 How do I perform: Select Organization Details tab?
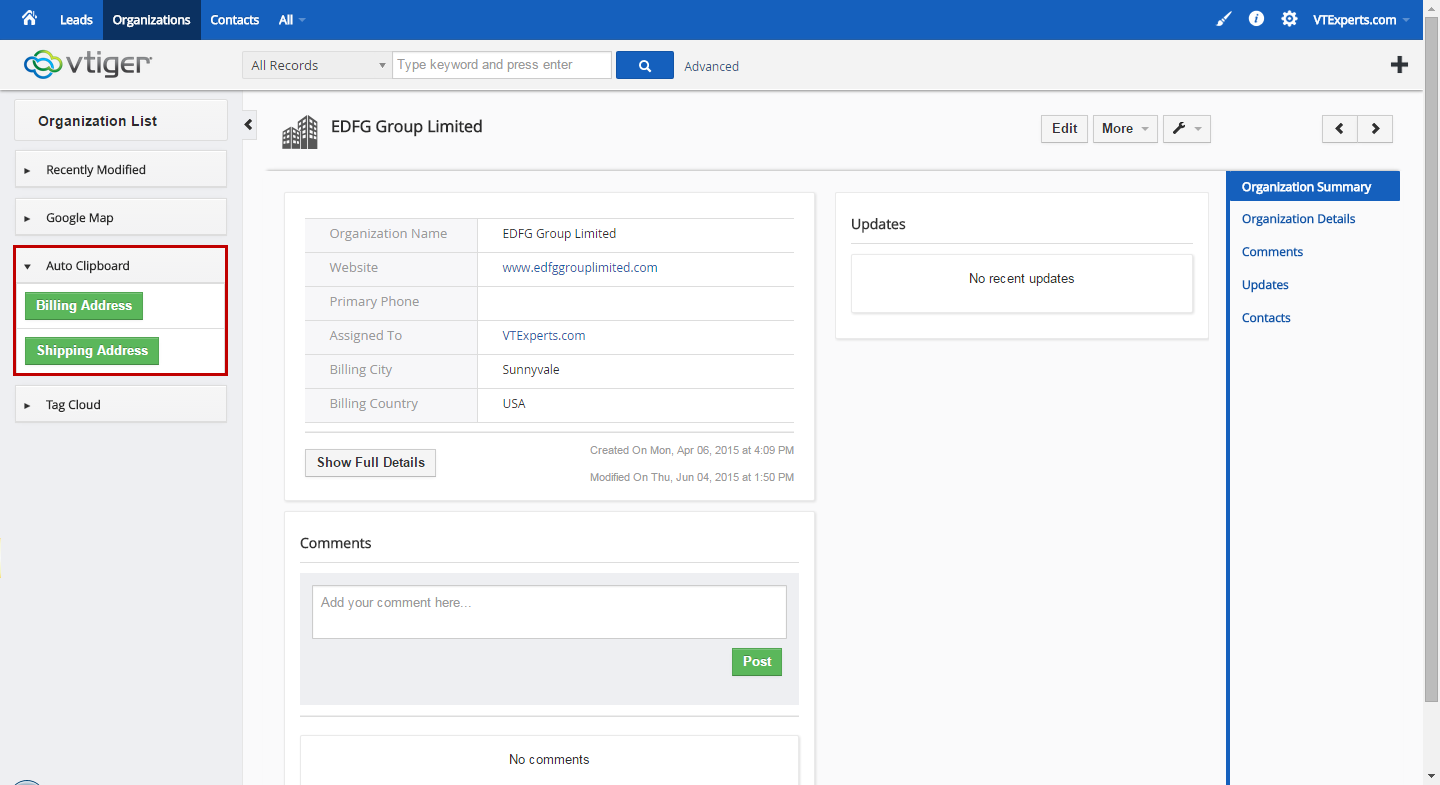pyautogui.click(x=1299, y=219)
